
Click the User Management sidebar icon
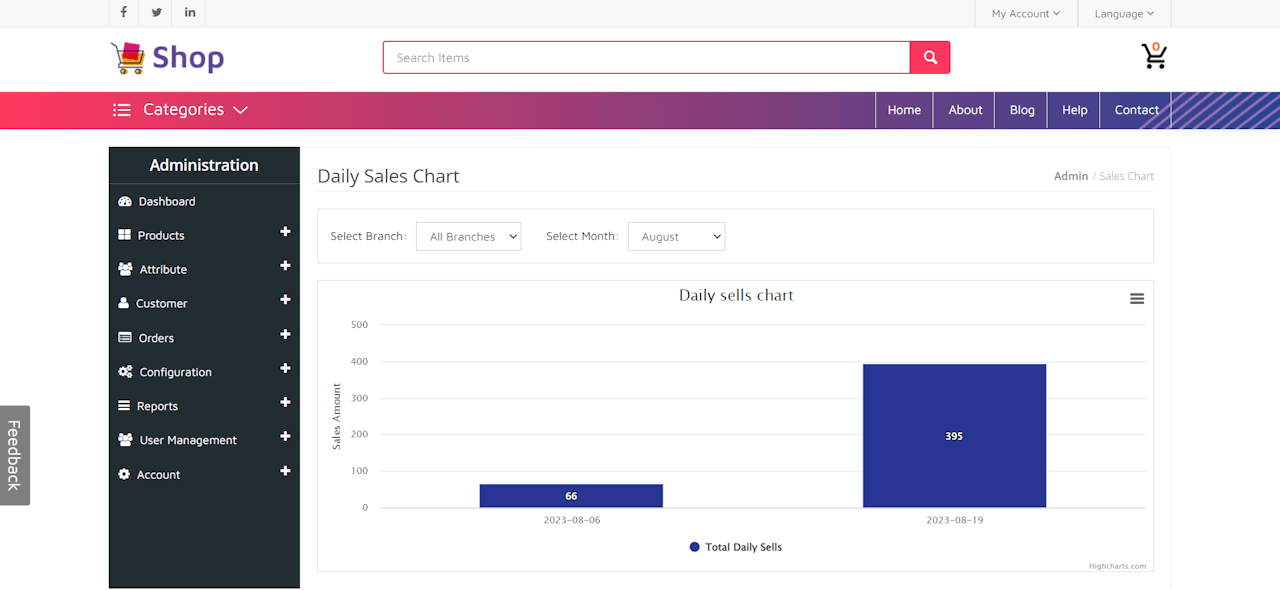click(x=125, y=439)
